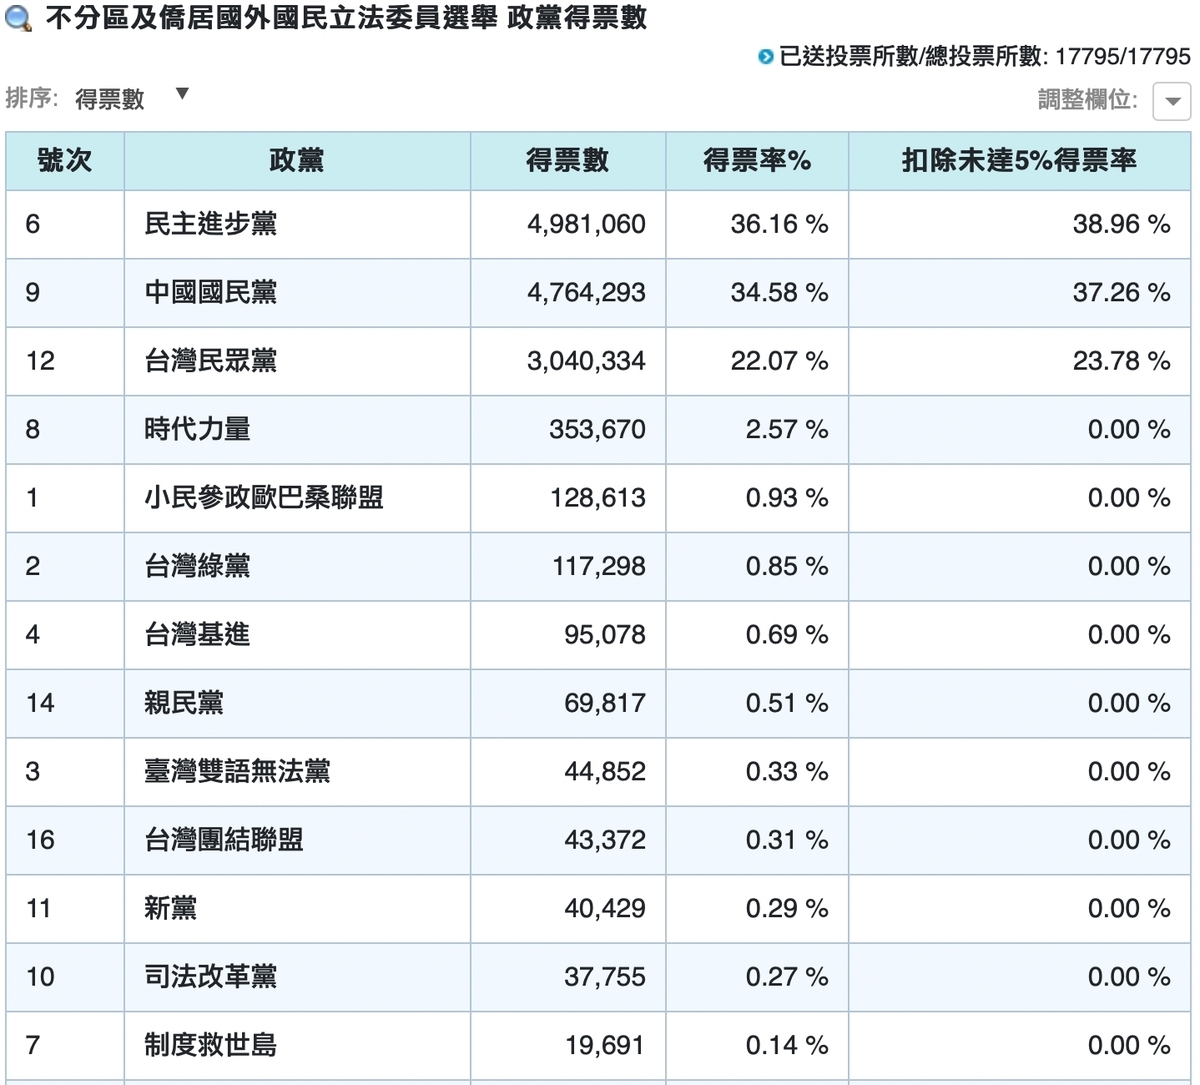
Task: Click the 號次 column header
Action: 65,161
